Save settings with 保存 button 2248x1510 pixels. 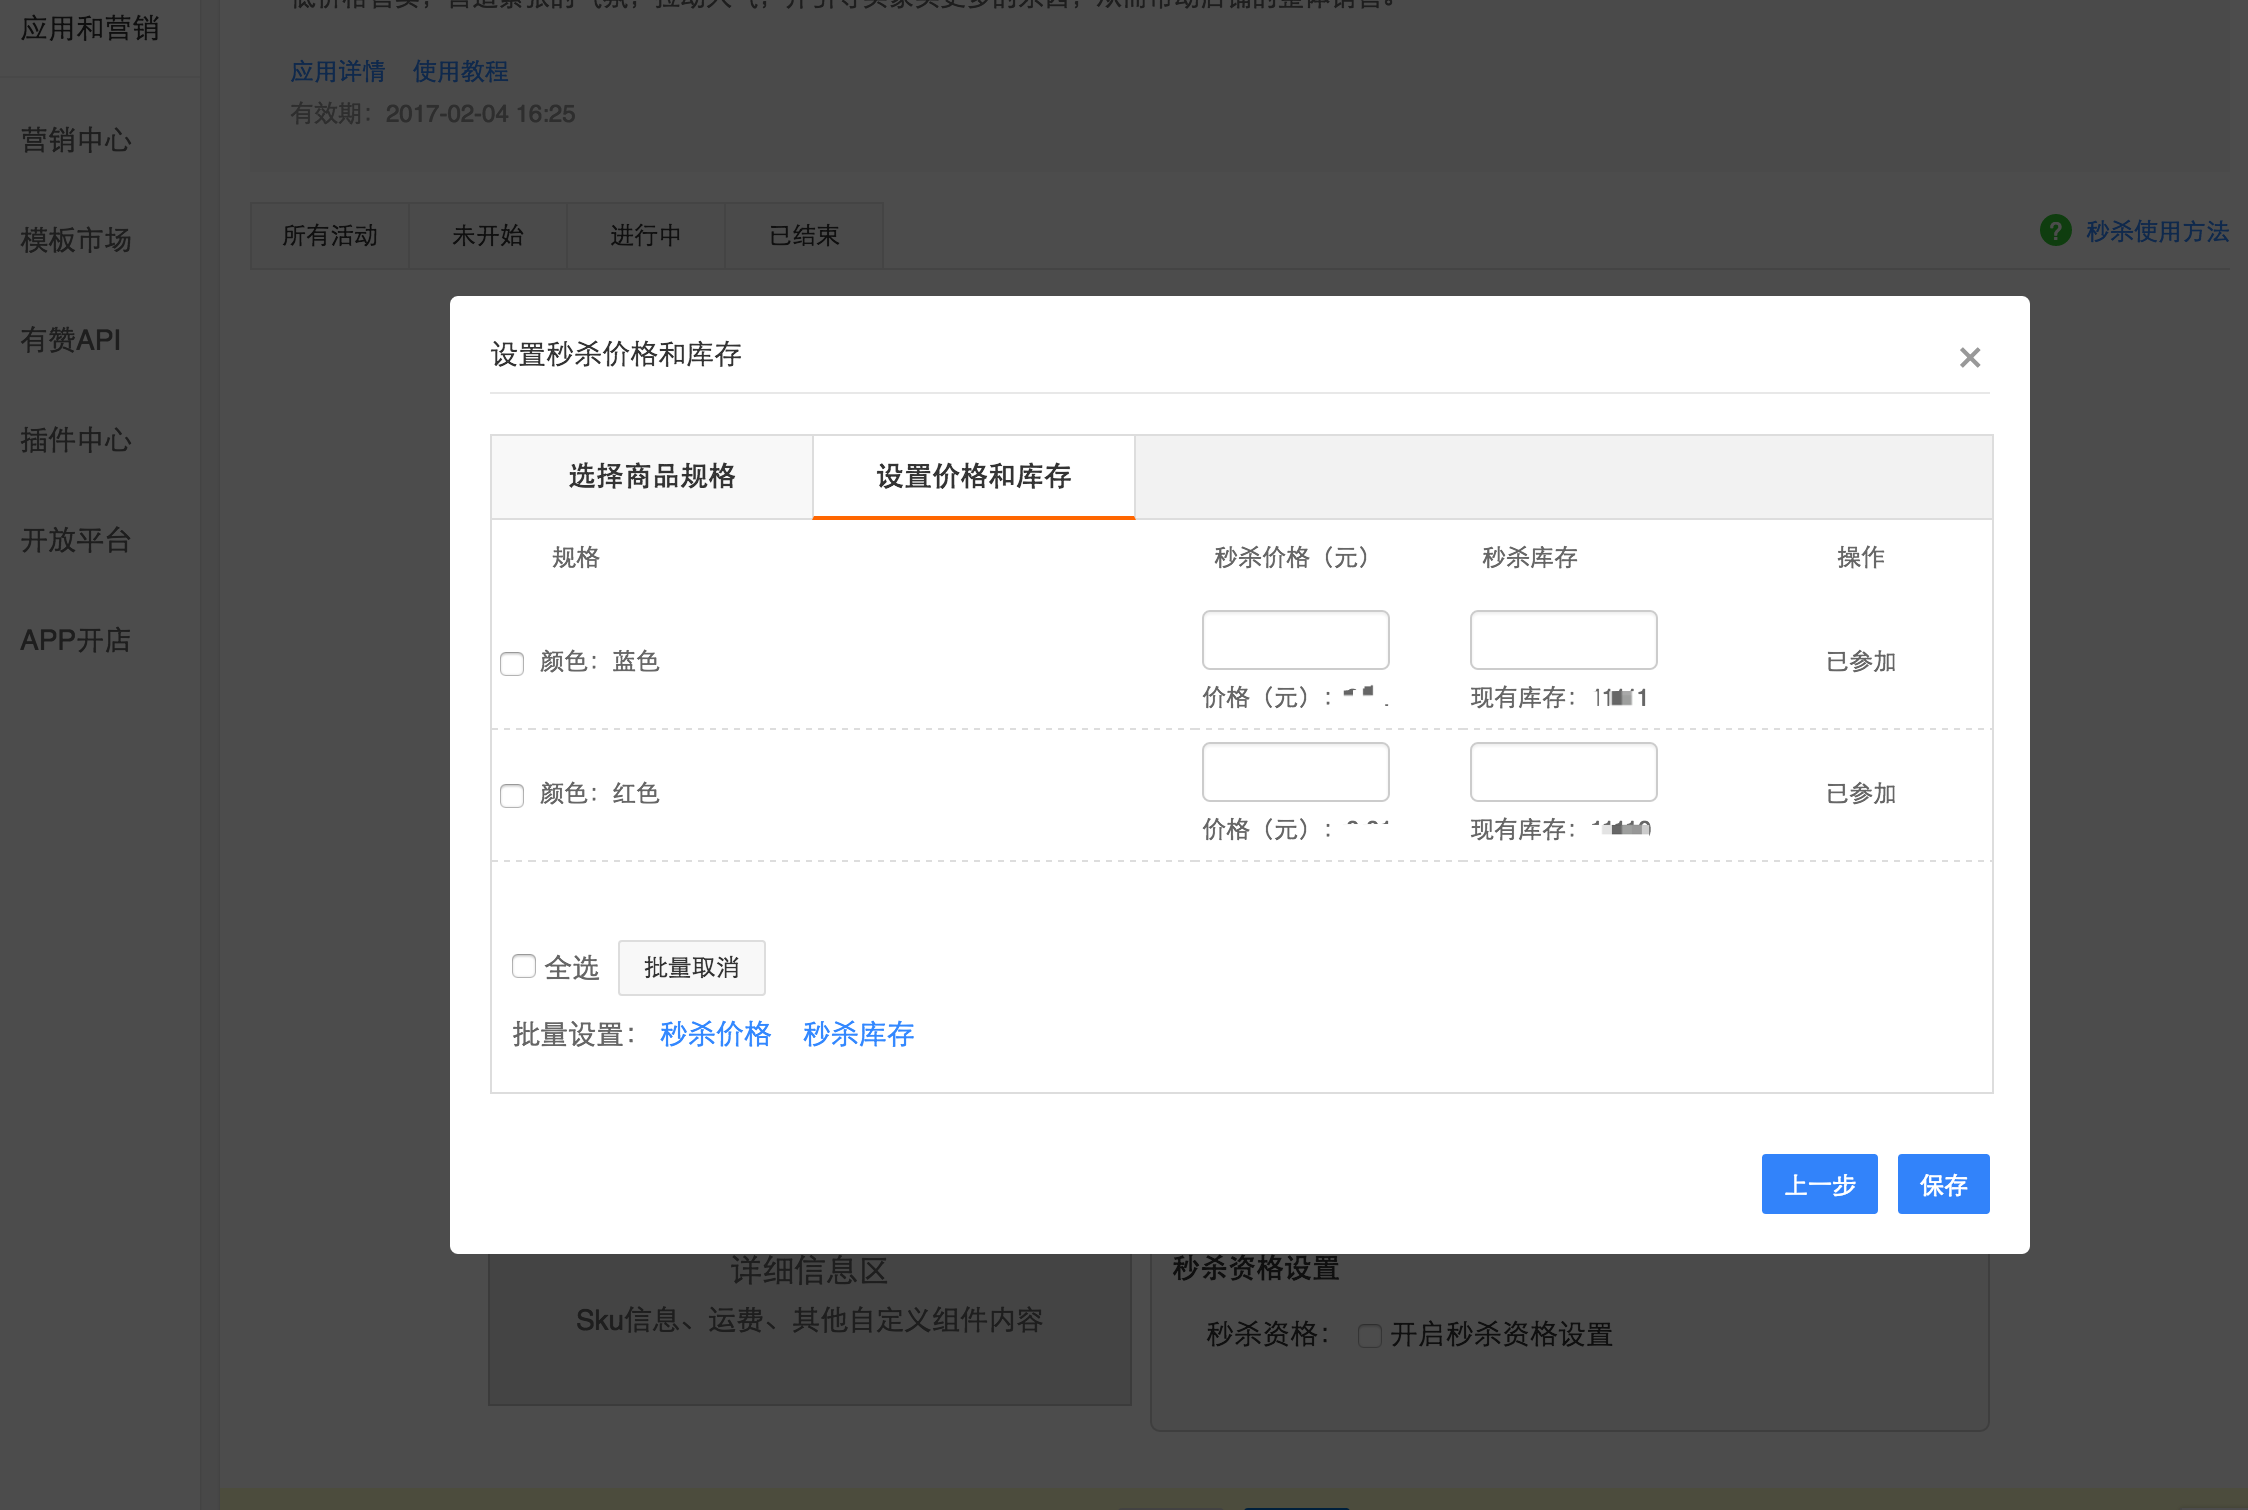point(1944,1184)
